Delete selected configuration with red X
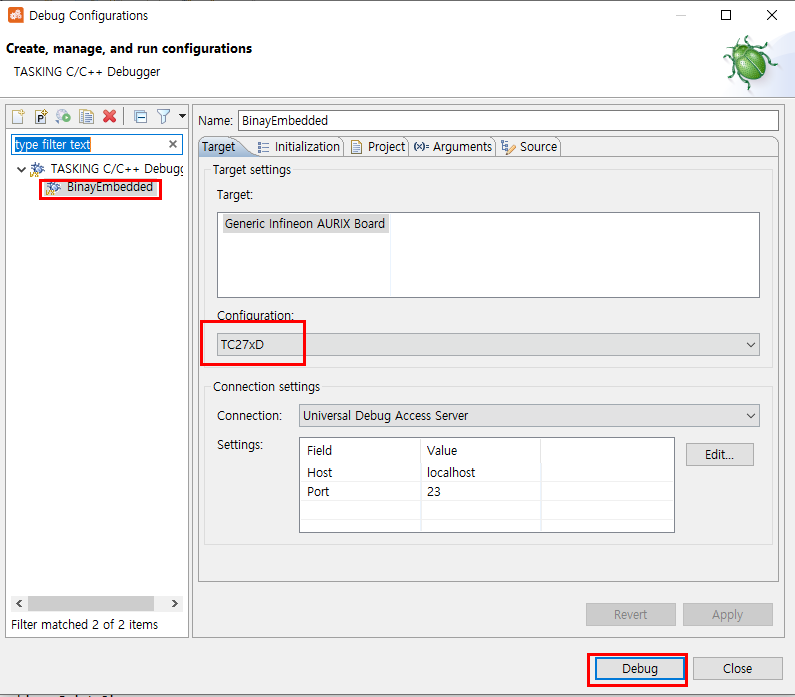 110,117
